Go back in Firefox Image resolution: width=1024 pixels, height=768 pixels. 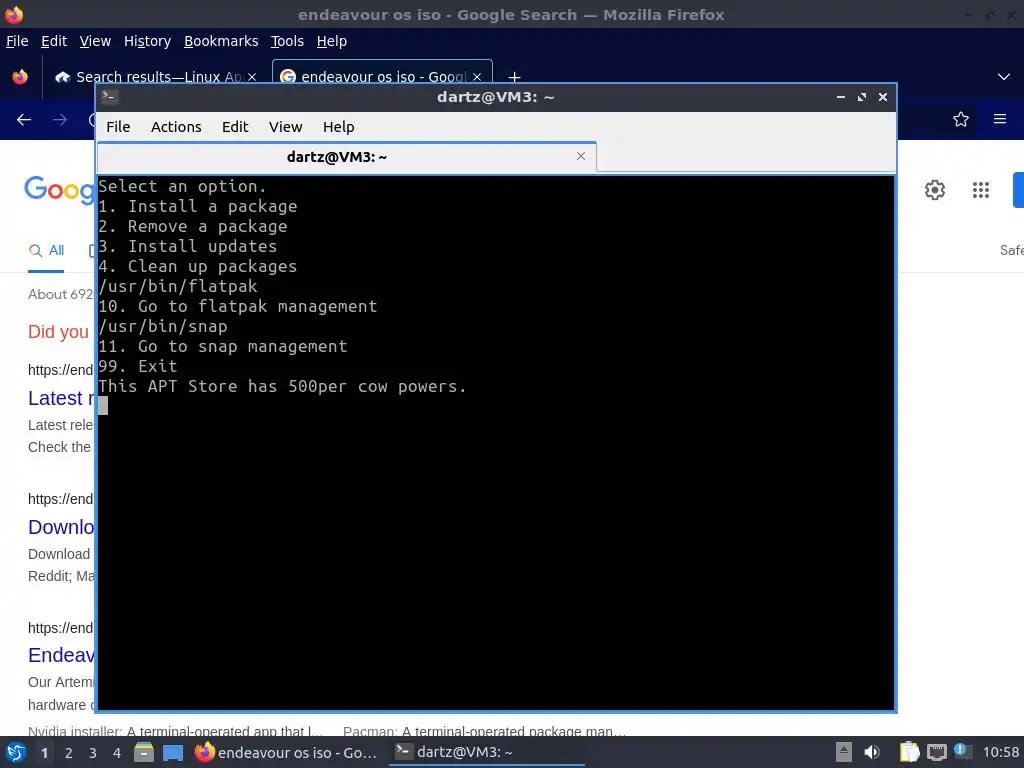click(24, 120)
